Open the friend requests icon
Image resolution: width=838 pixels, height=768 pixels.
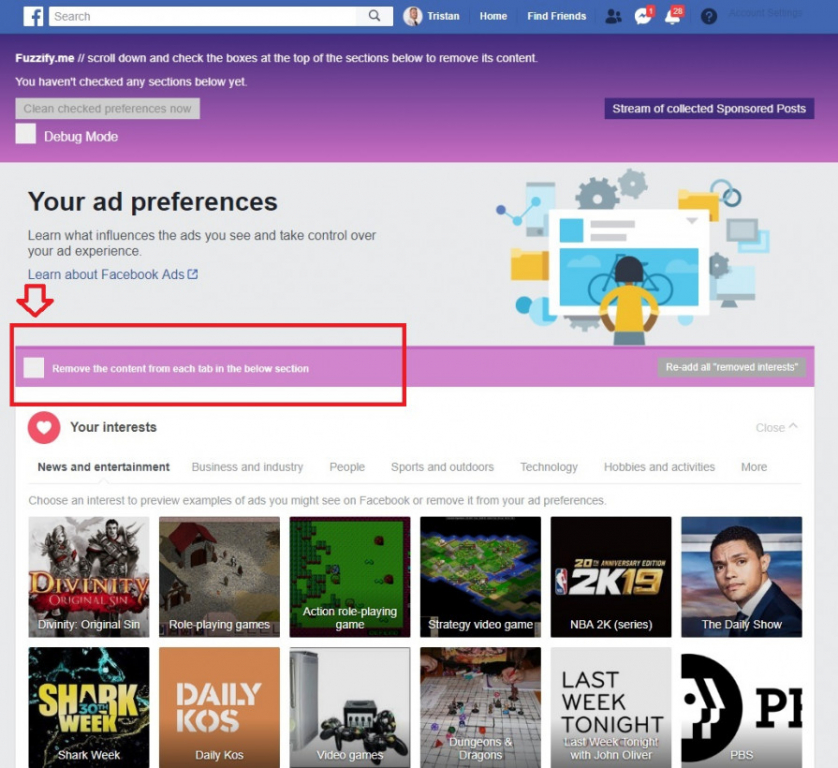613,16
